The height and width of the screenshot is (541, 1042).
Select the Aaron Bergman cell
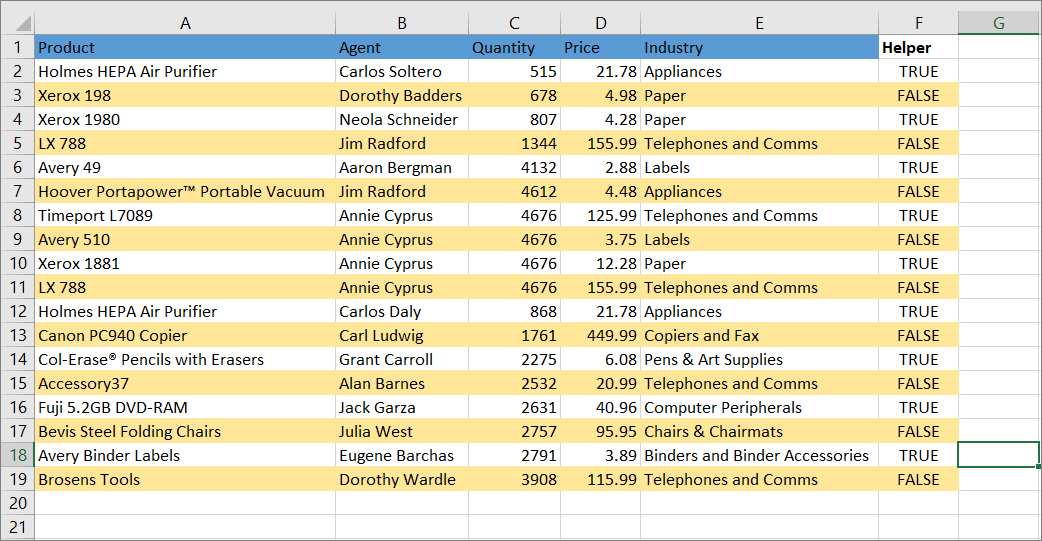(x=401, y=167)
